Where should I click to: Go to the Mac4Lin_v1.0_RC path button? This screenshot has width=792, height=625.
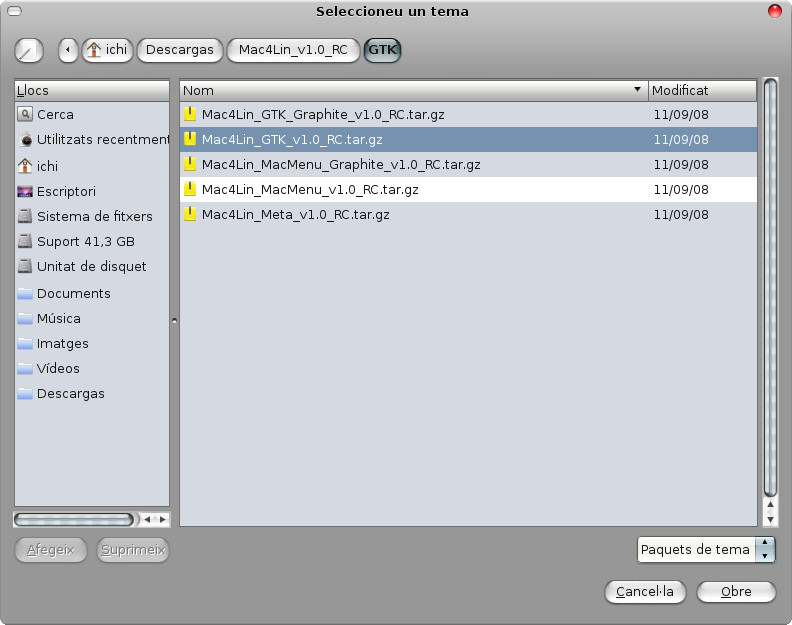pos(293,51)
